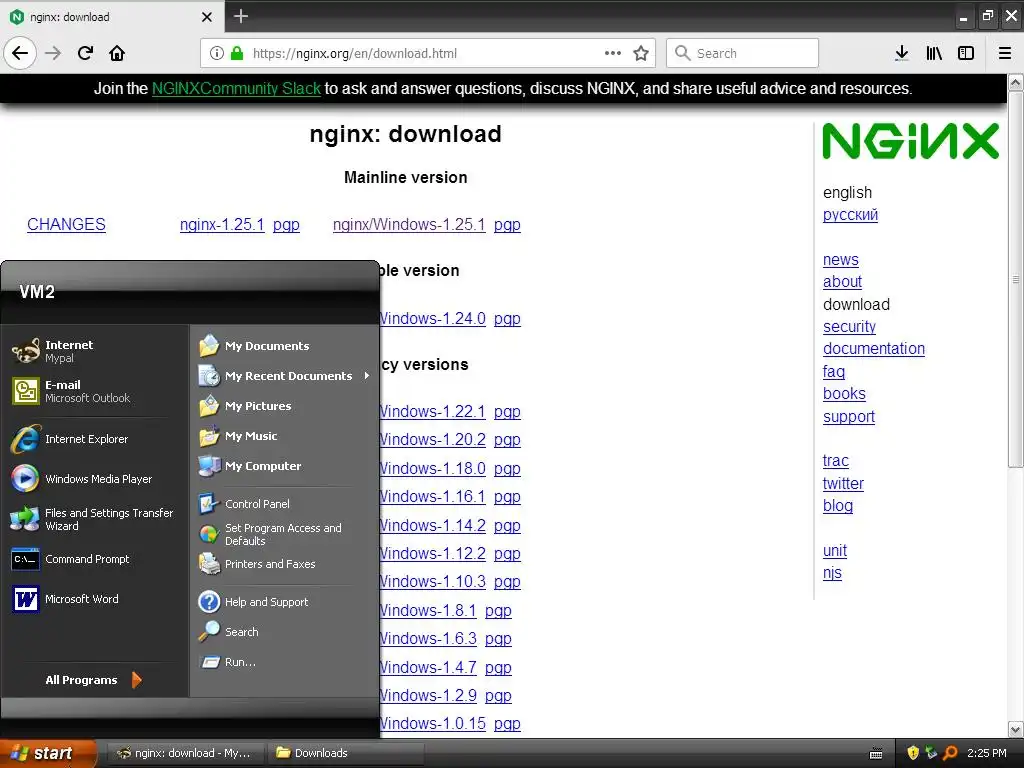Open Search from the Start menu
Screen dimensions: 1024x768
(284, 632)
